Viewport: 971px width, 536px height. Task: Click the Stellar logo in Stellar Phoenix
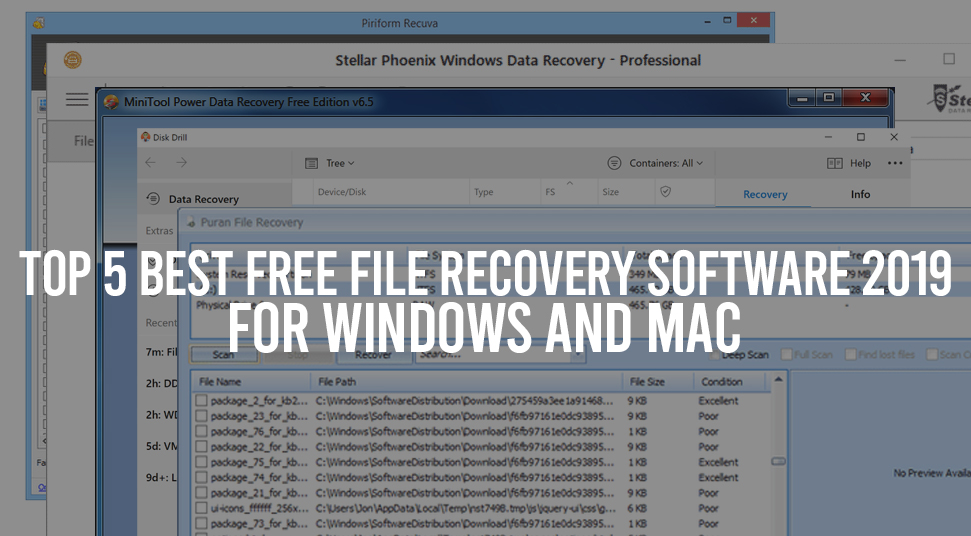(x=949, y=99)
